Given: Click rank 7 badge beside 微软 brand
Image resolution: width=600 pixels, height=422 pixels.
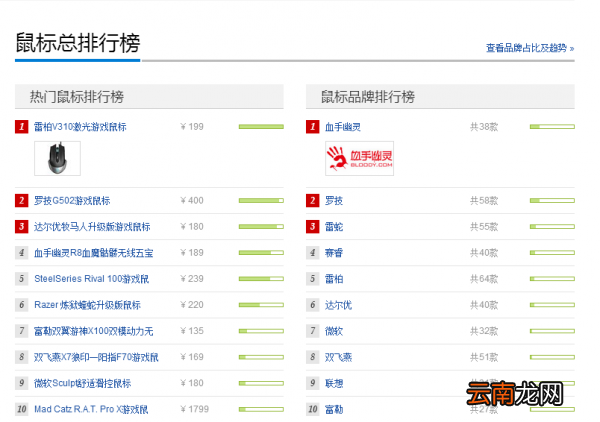Looking at the screenshot, I should (x=313, y=331).
